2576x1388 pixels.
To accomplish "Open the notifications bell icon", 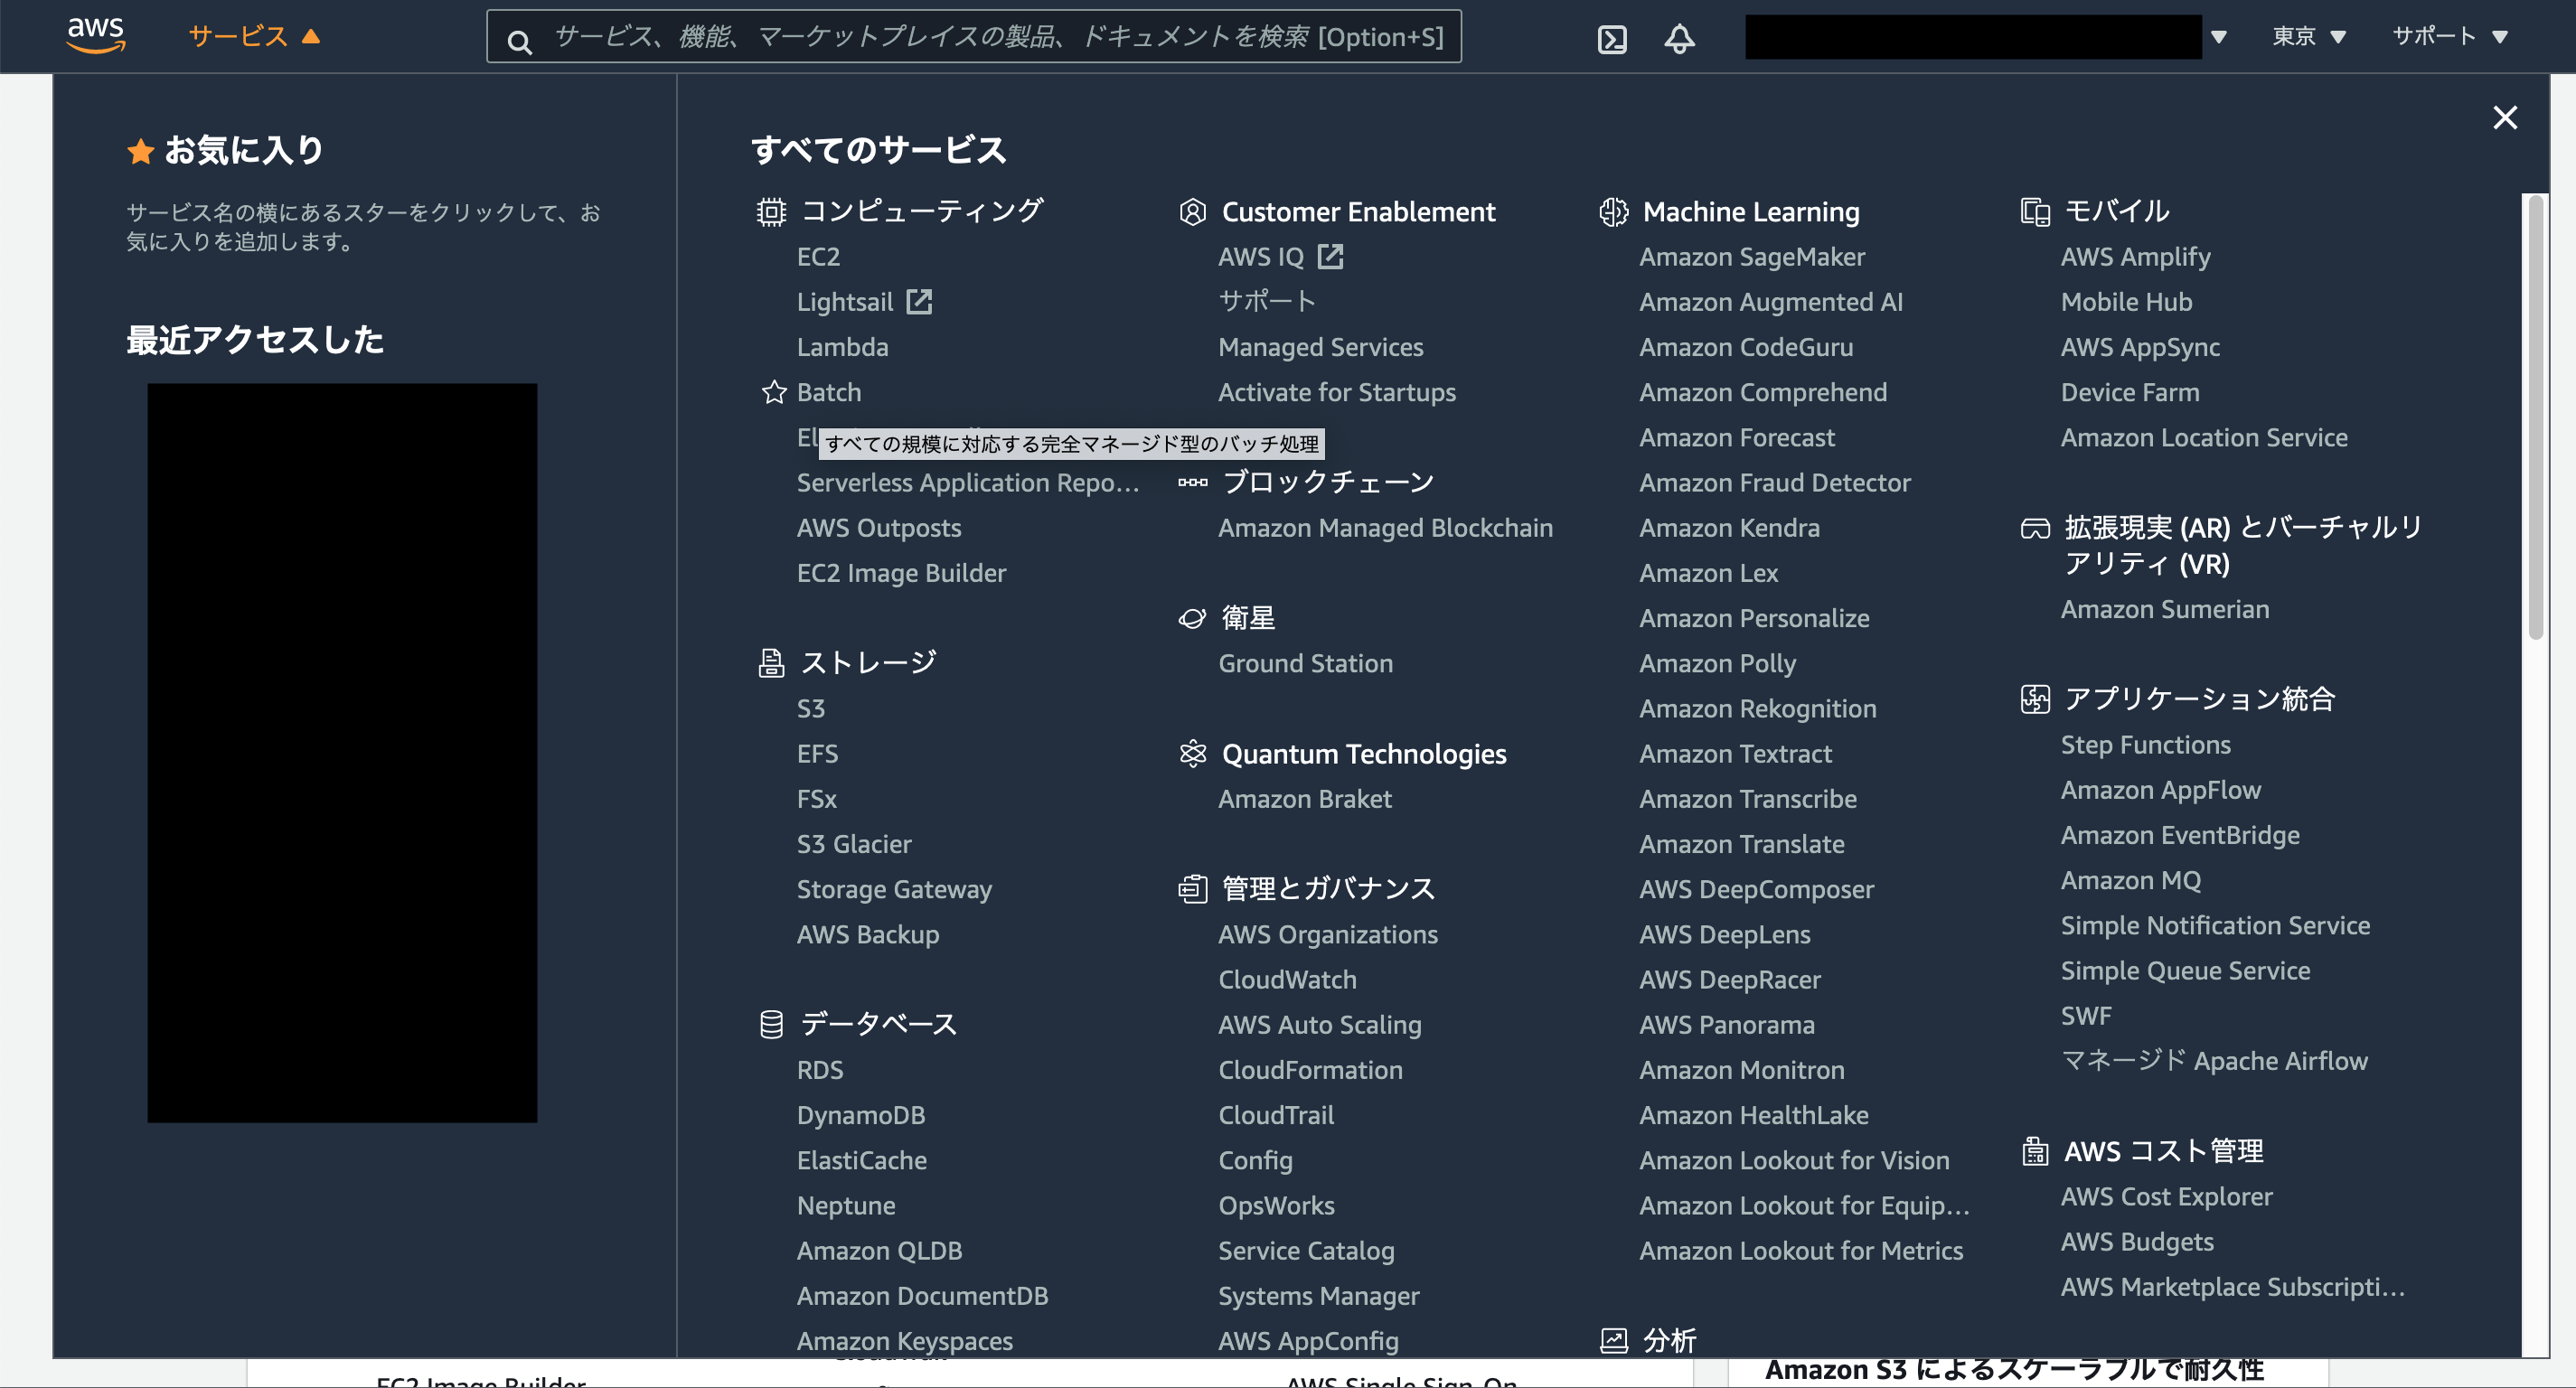I will pyautogui.click(x=1679, y=39).
